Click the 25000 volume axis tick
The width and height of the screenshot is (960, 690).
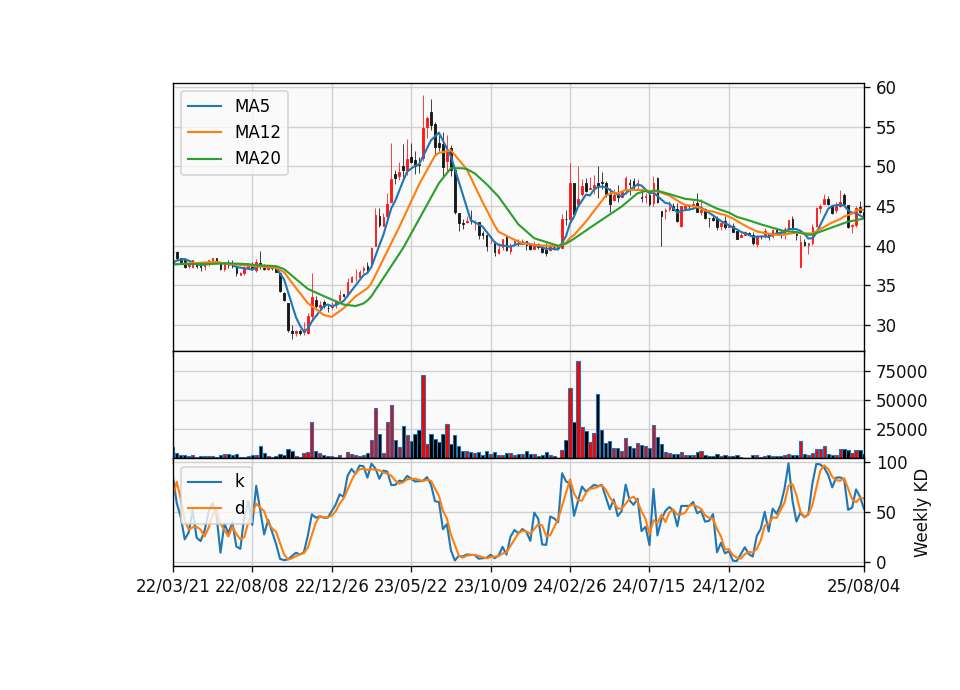pos(901,430)
